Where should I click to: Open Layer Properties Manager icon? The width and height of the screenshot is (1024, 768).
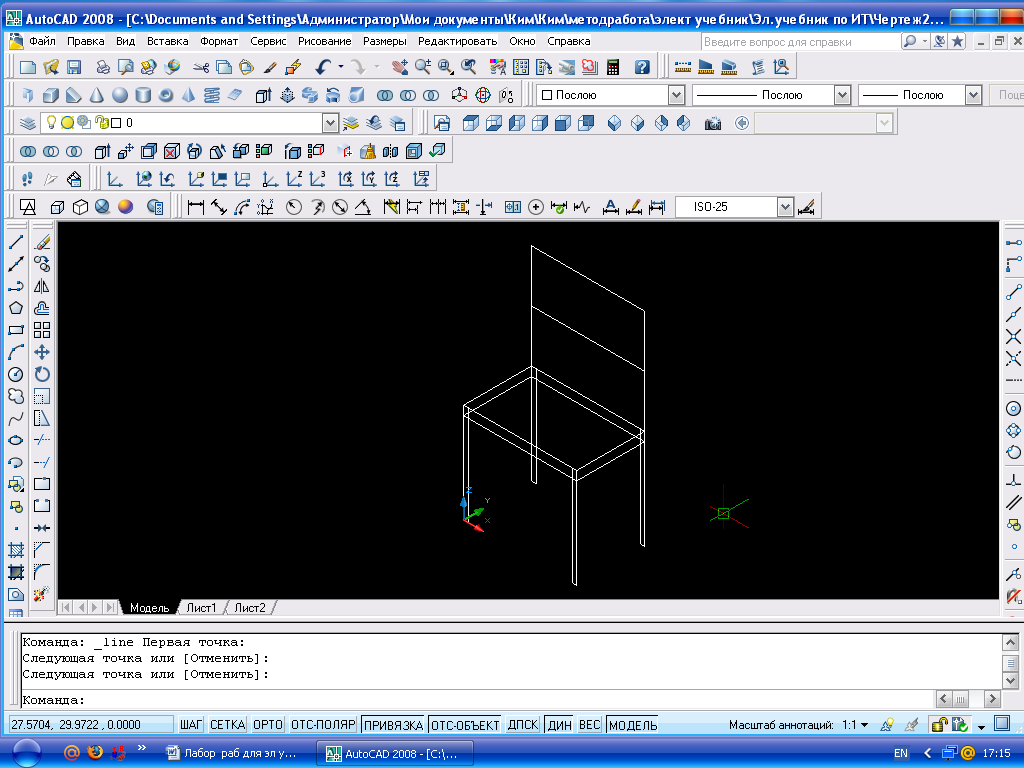27,123
